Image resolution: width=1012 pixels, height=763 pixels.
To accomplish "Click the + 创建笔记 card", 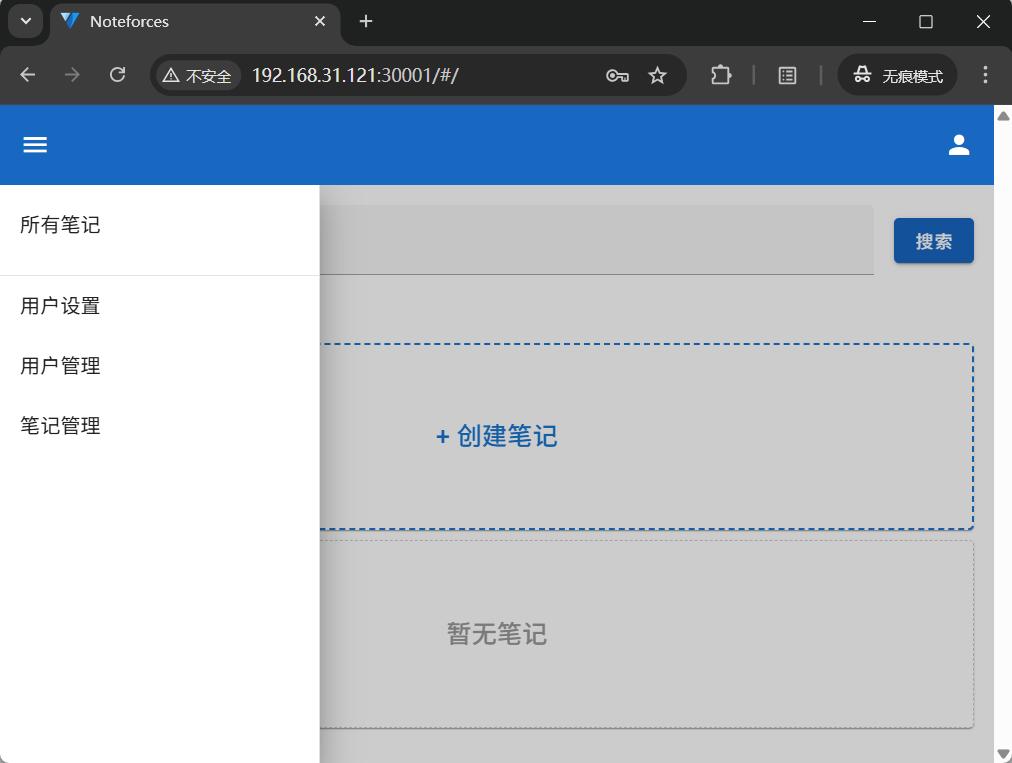I will coord(646,436).
